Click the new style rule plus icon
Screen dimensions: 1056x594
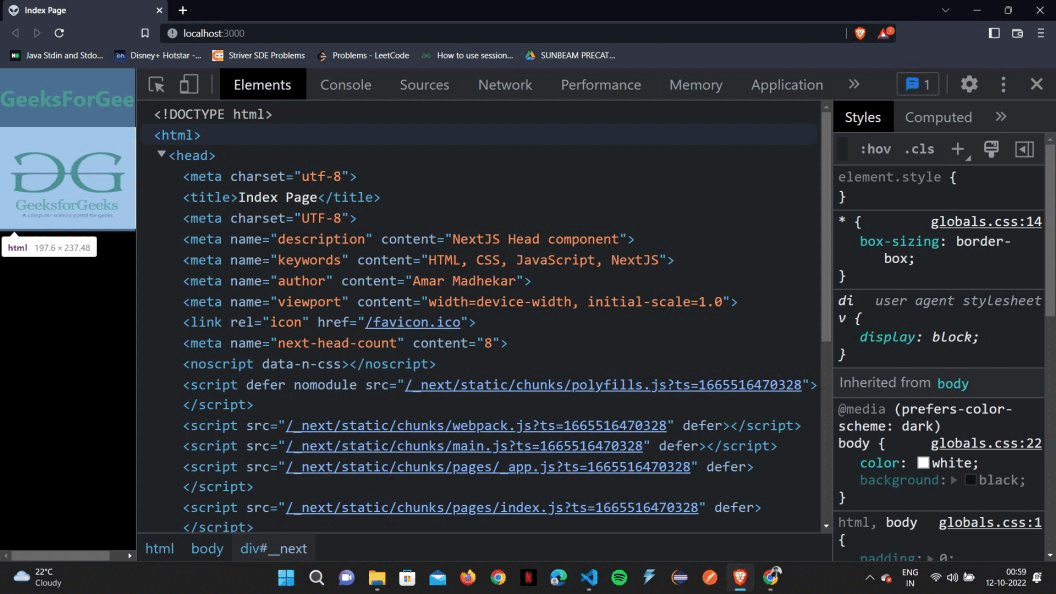[x=957, y=148]
